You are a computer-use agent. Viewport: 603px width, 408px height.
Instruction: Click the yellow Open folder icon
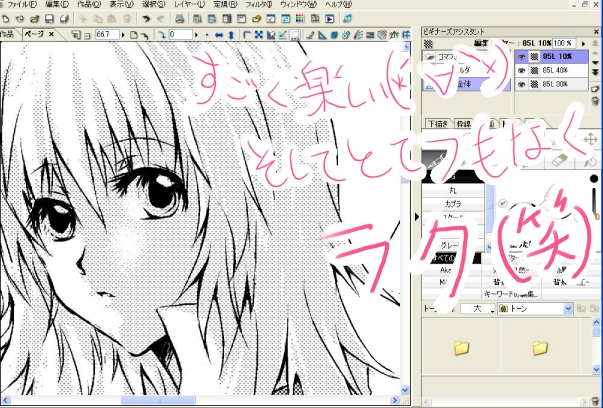pyautogui.click(x=35, y=18)
